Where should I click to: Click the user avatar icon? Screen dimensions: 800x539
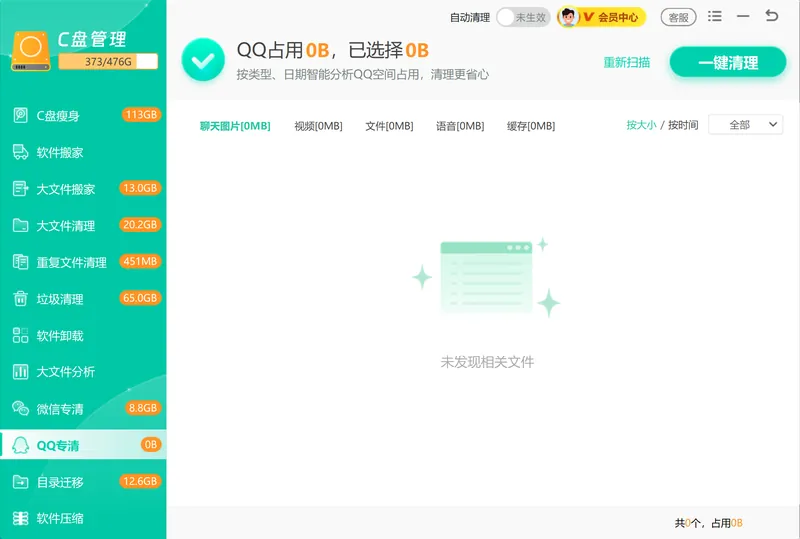click(x=568, y=17)
